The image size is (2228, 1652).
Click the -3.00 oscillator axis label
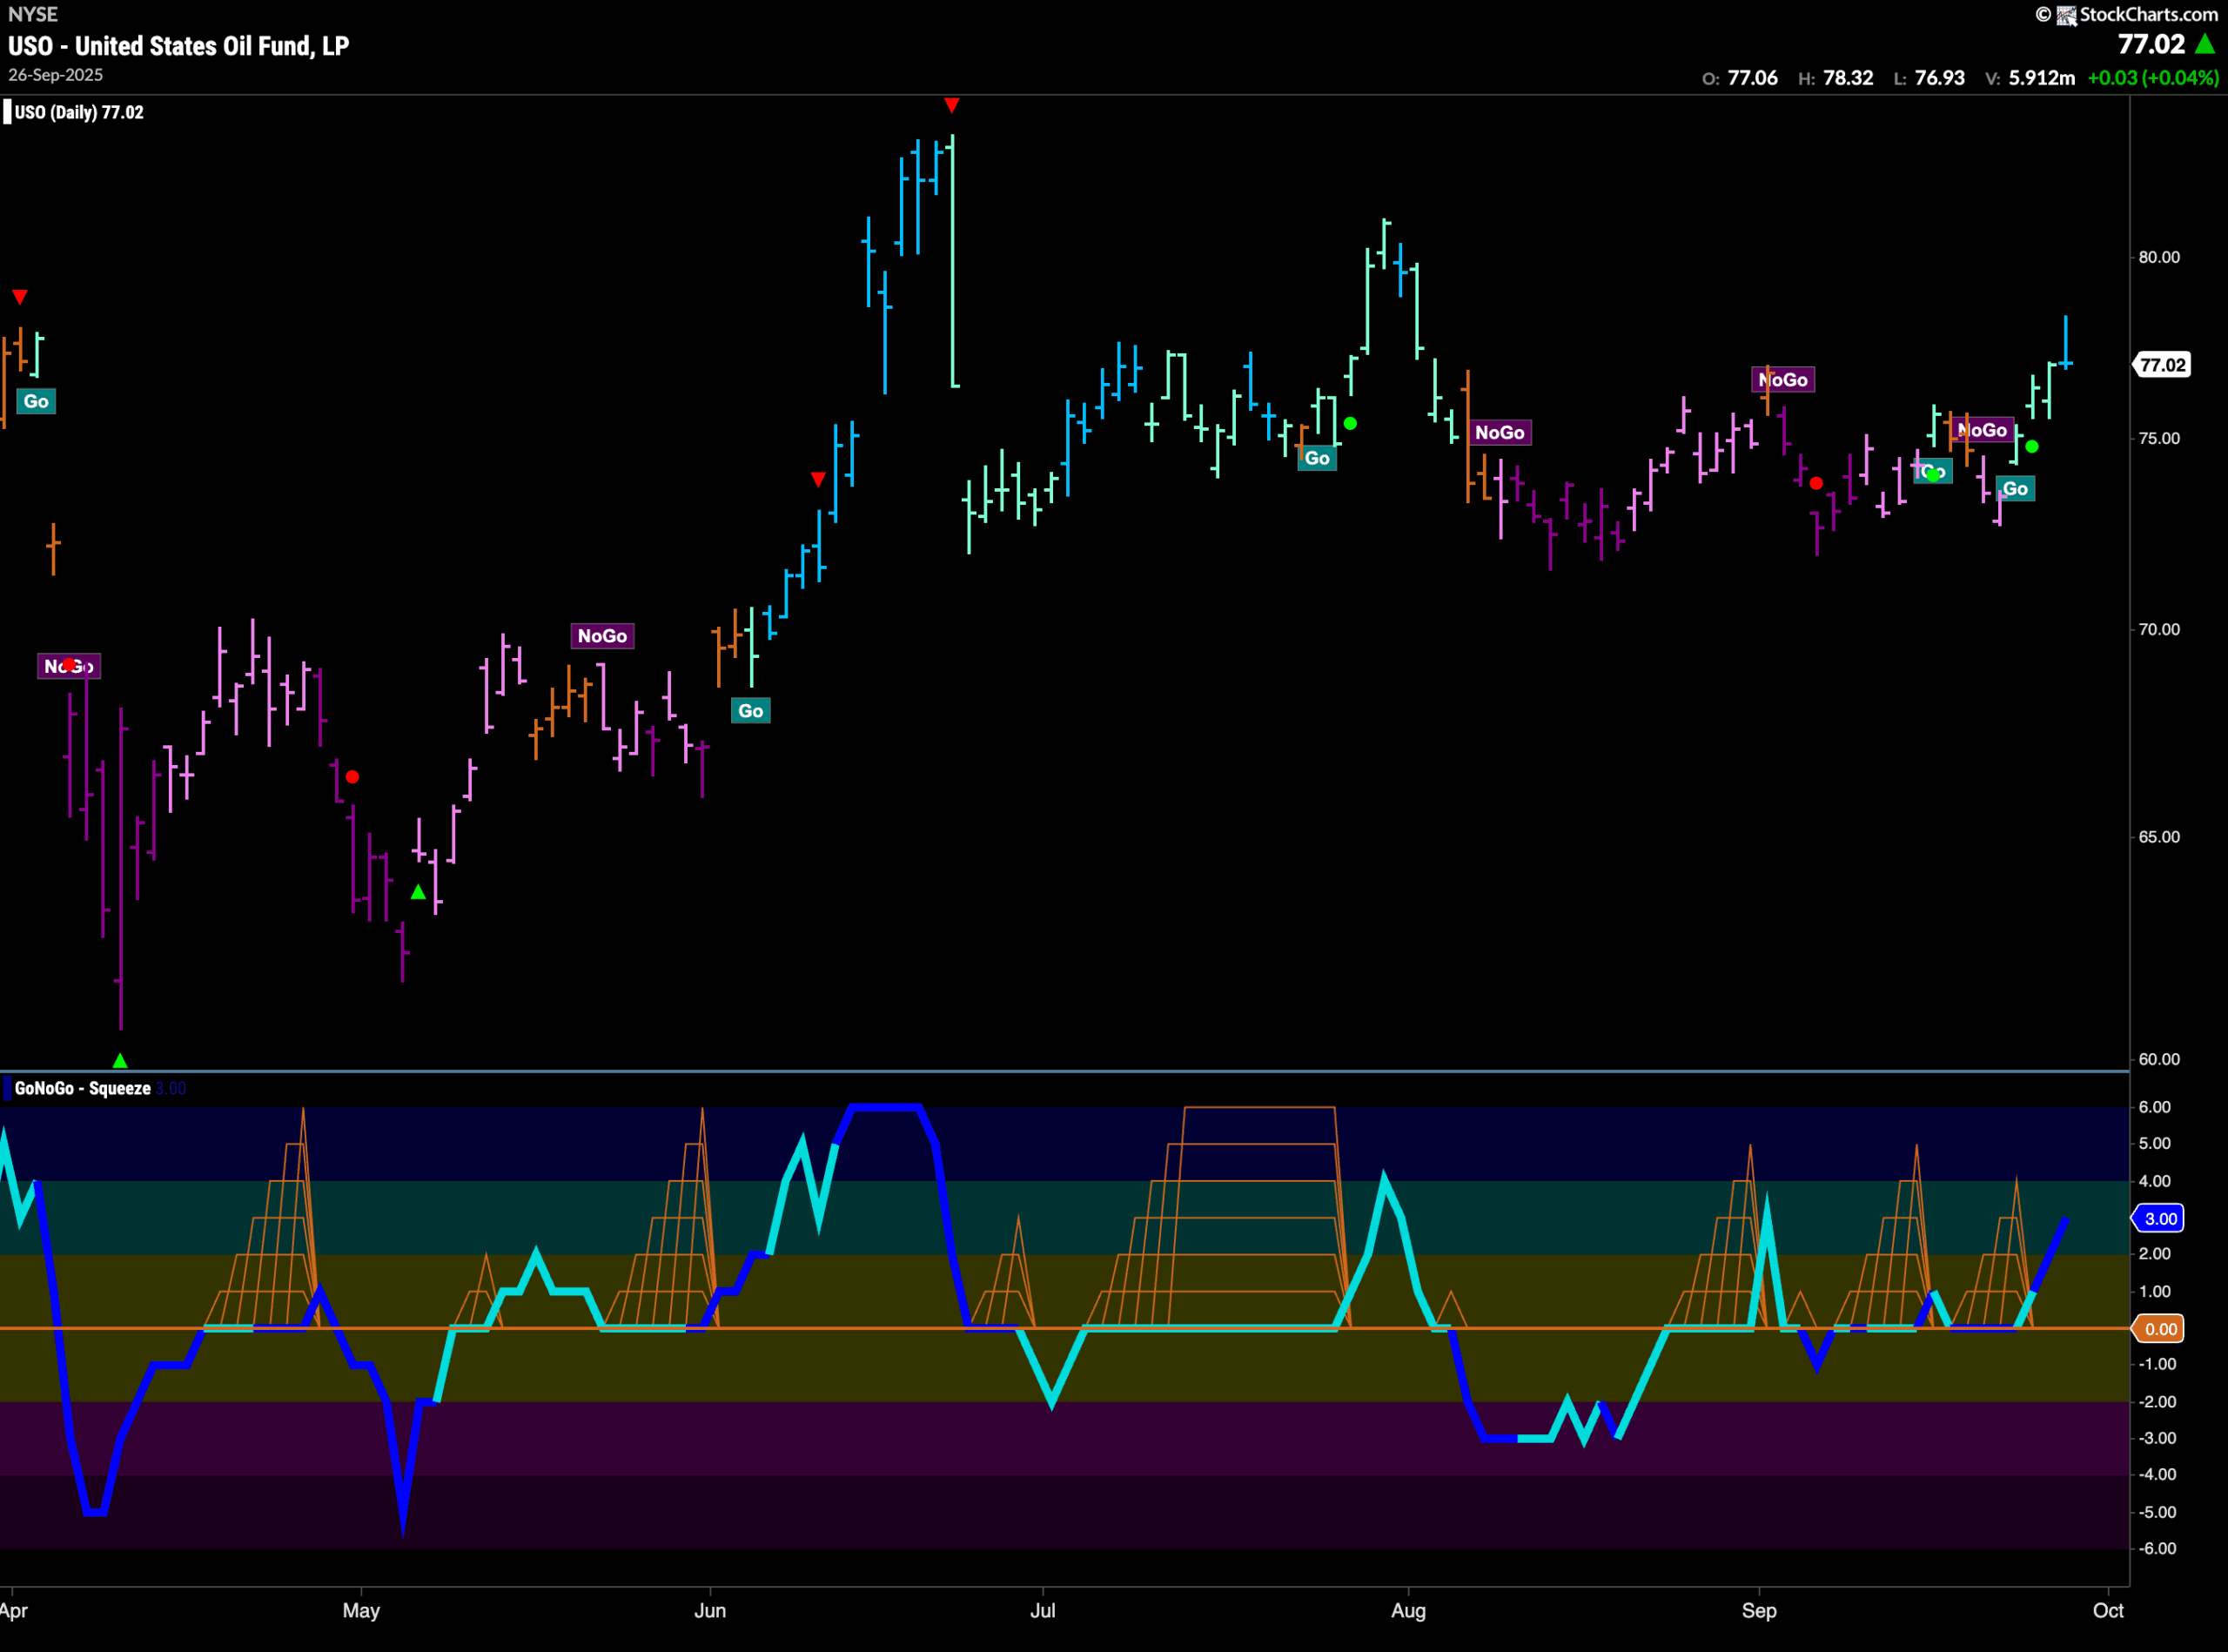[x=2155, y=1438]
